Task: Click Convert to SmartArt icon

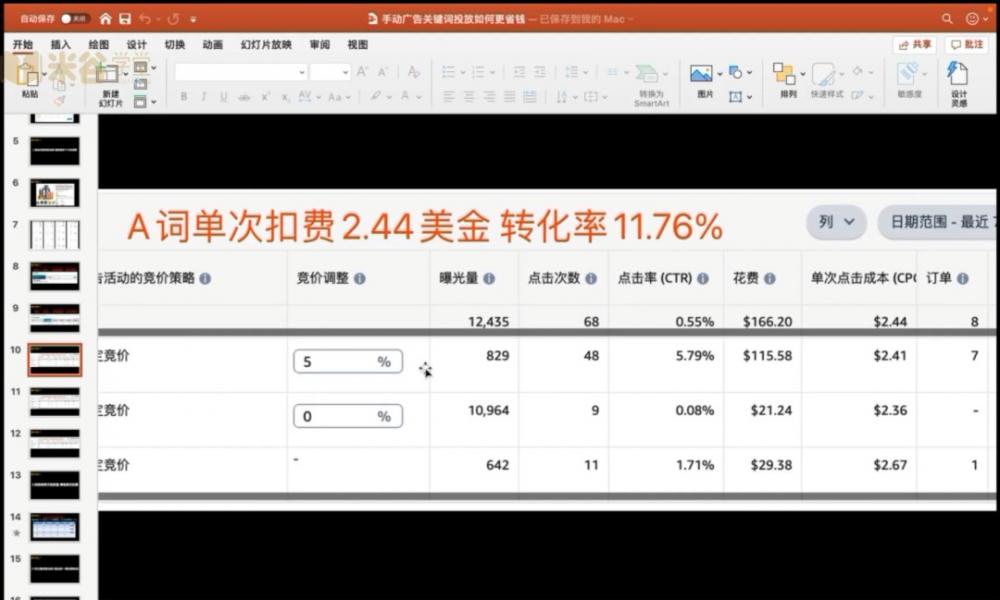Action: (x=647, y=73)
